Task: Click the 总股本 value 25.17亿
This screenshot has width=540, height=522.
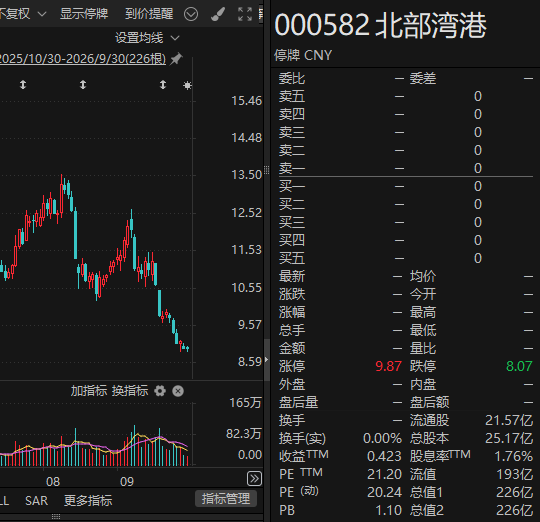Action: coord(509,438)
